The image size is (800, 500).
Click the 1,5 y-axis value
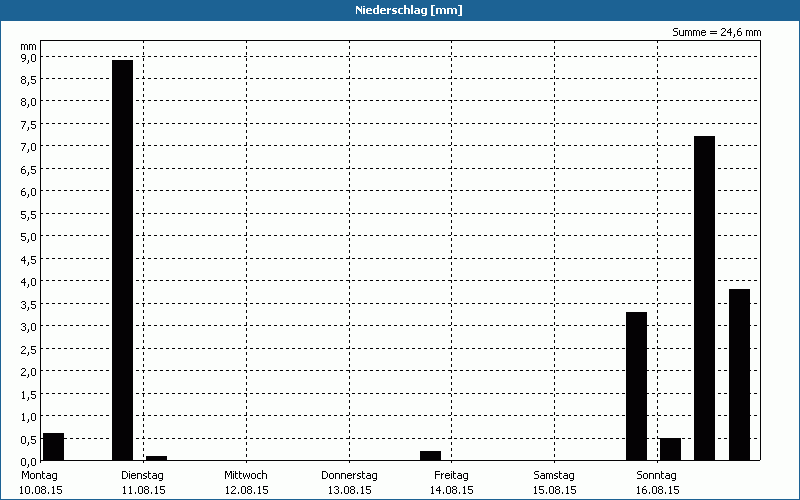click(x=29, y=394)
